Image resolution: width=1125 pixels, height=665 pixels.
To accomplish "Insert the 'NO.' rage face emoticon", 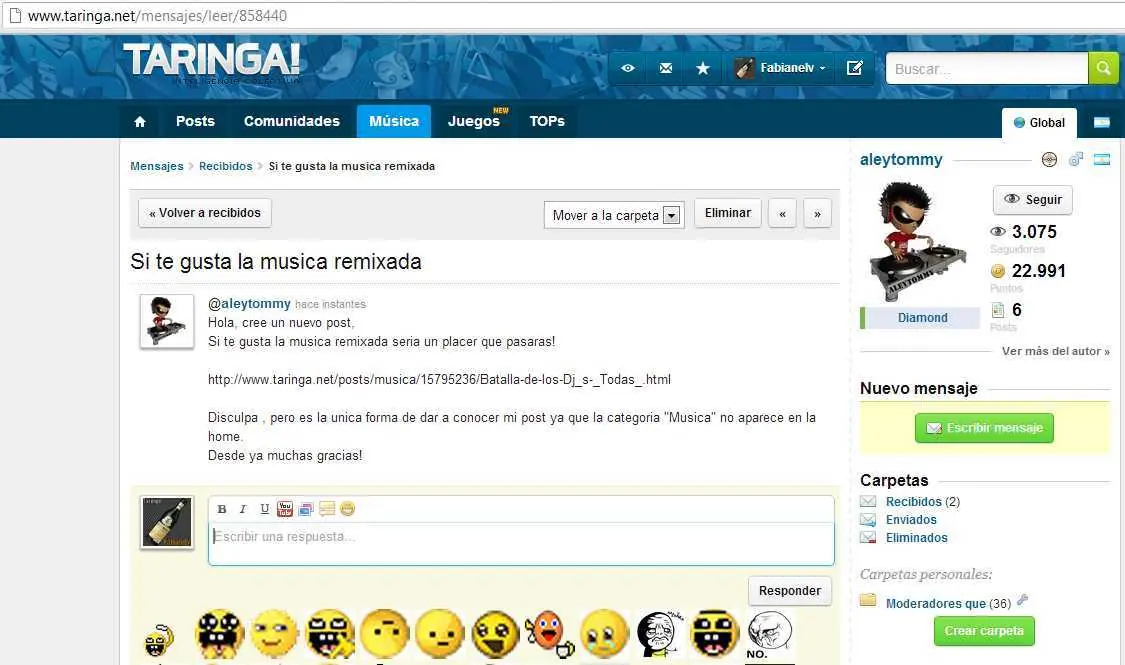I will [769, 635].
